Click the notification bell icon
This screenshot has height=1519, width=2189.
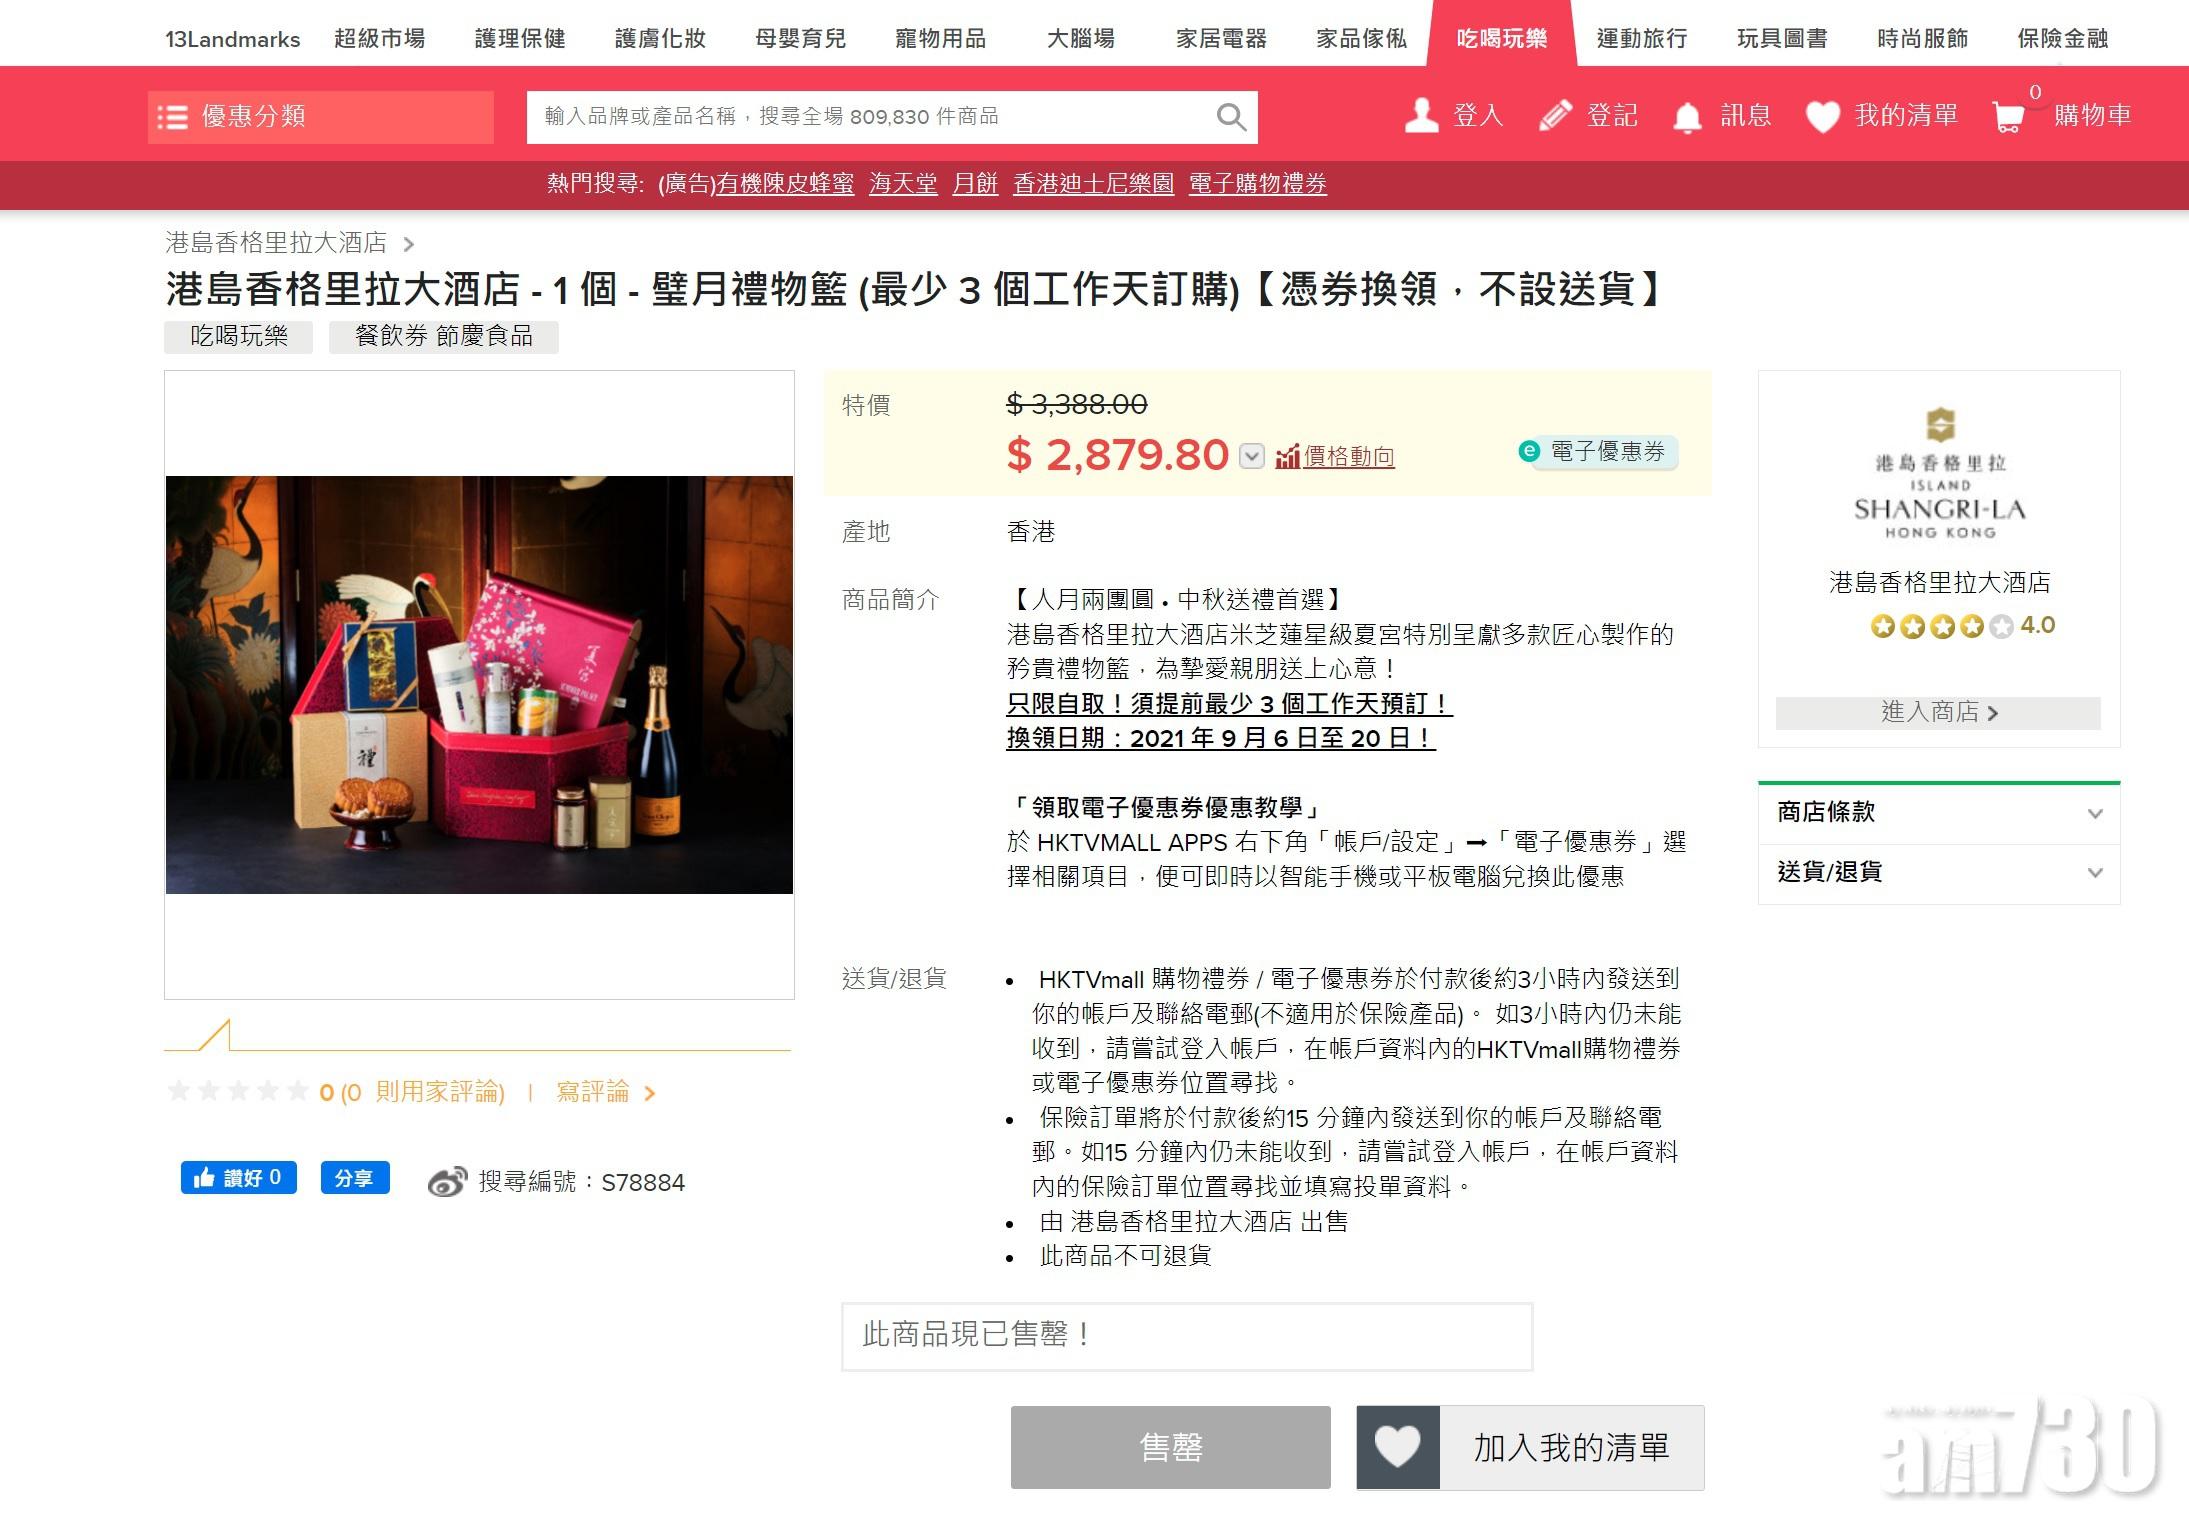coord(1687,117)
